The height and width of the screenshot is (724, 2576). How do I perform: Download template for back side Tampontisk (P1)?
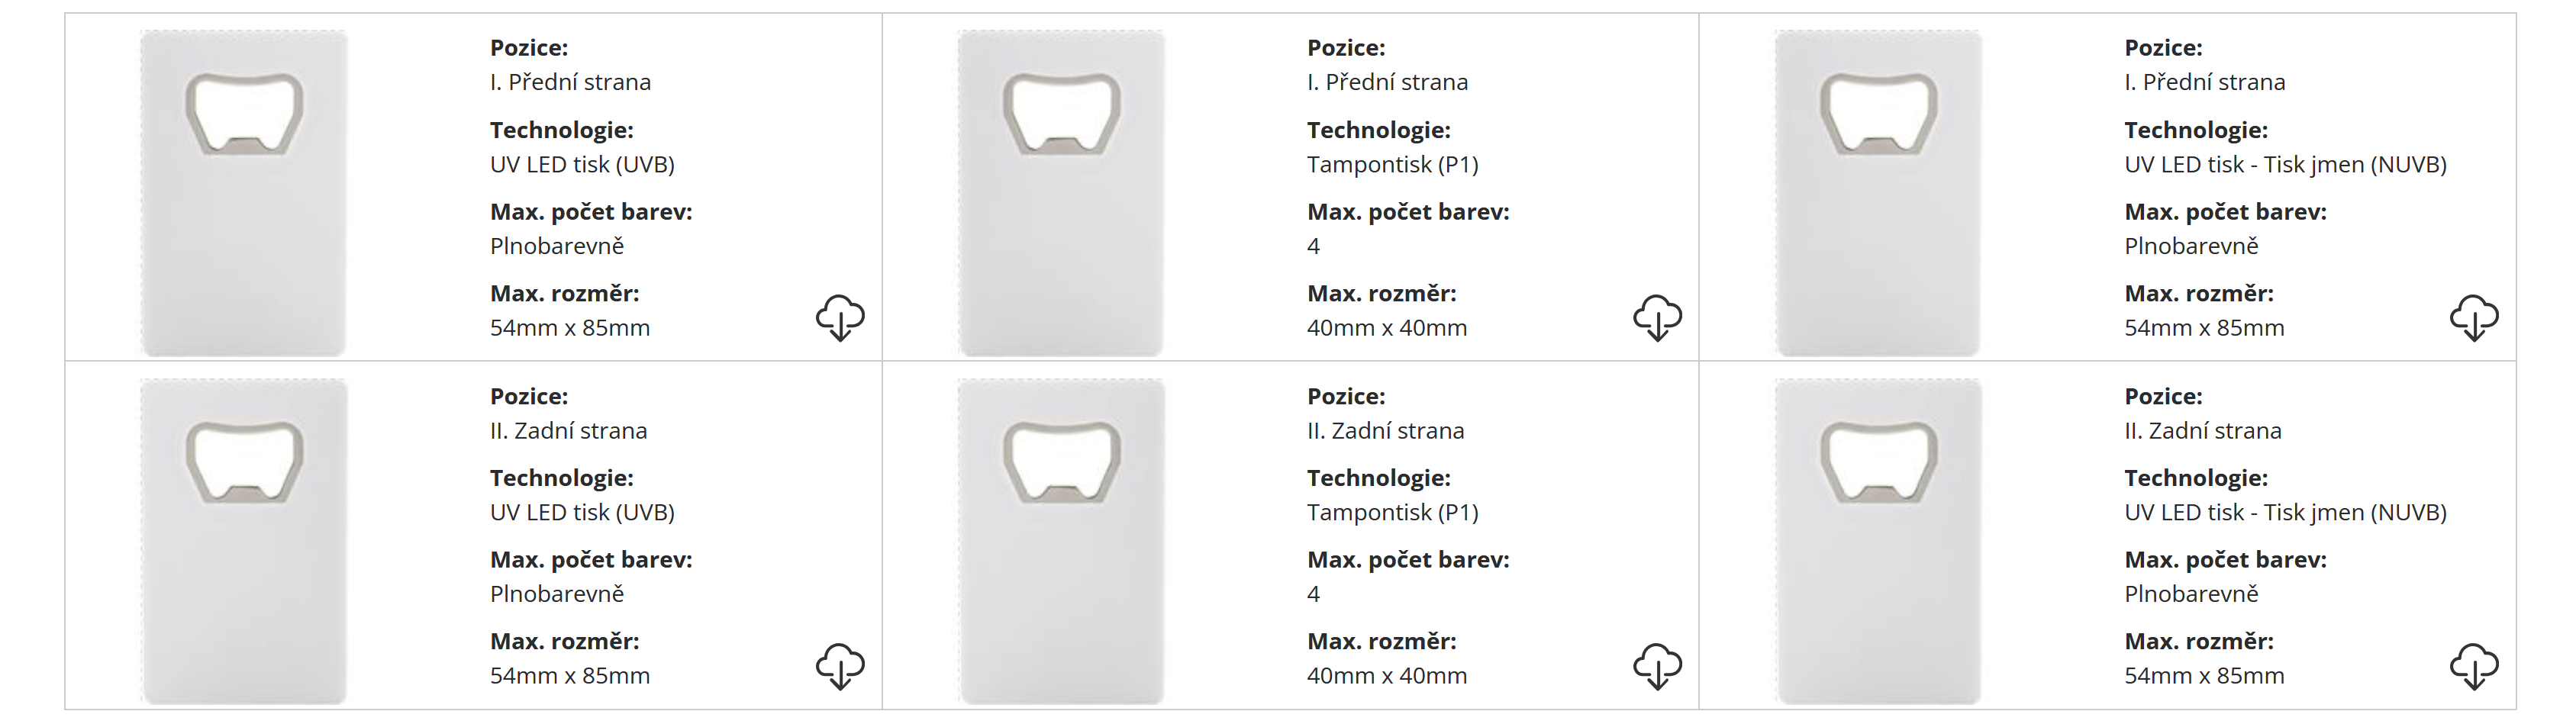[1657, 666]
